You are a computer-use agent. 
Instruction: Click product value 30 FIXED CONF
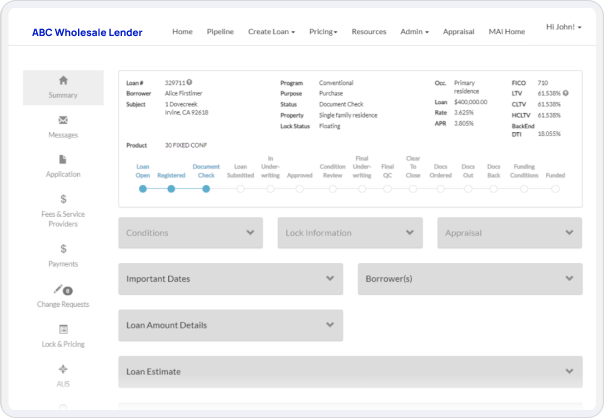tap(186, 145)
